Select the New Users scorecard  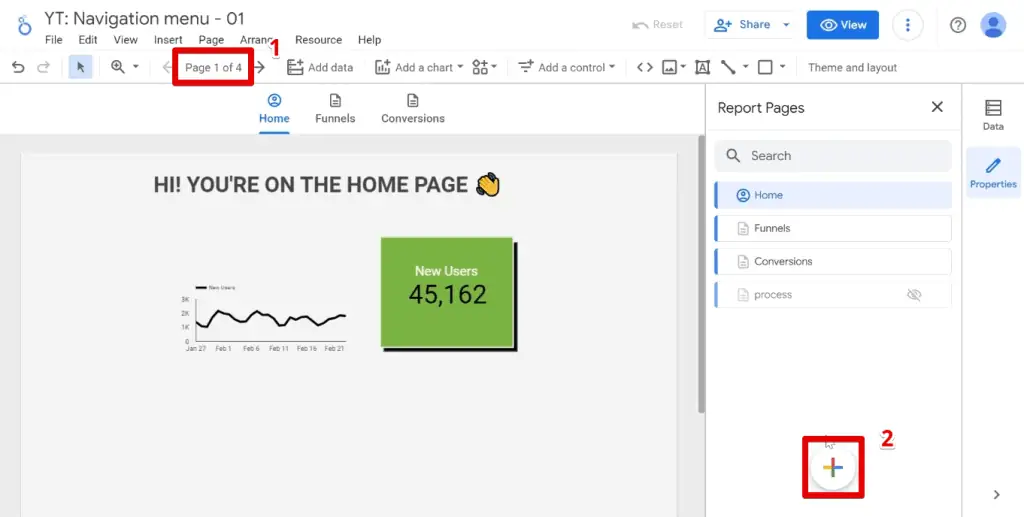(x=447, y=292)
